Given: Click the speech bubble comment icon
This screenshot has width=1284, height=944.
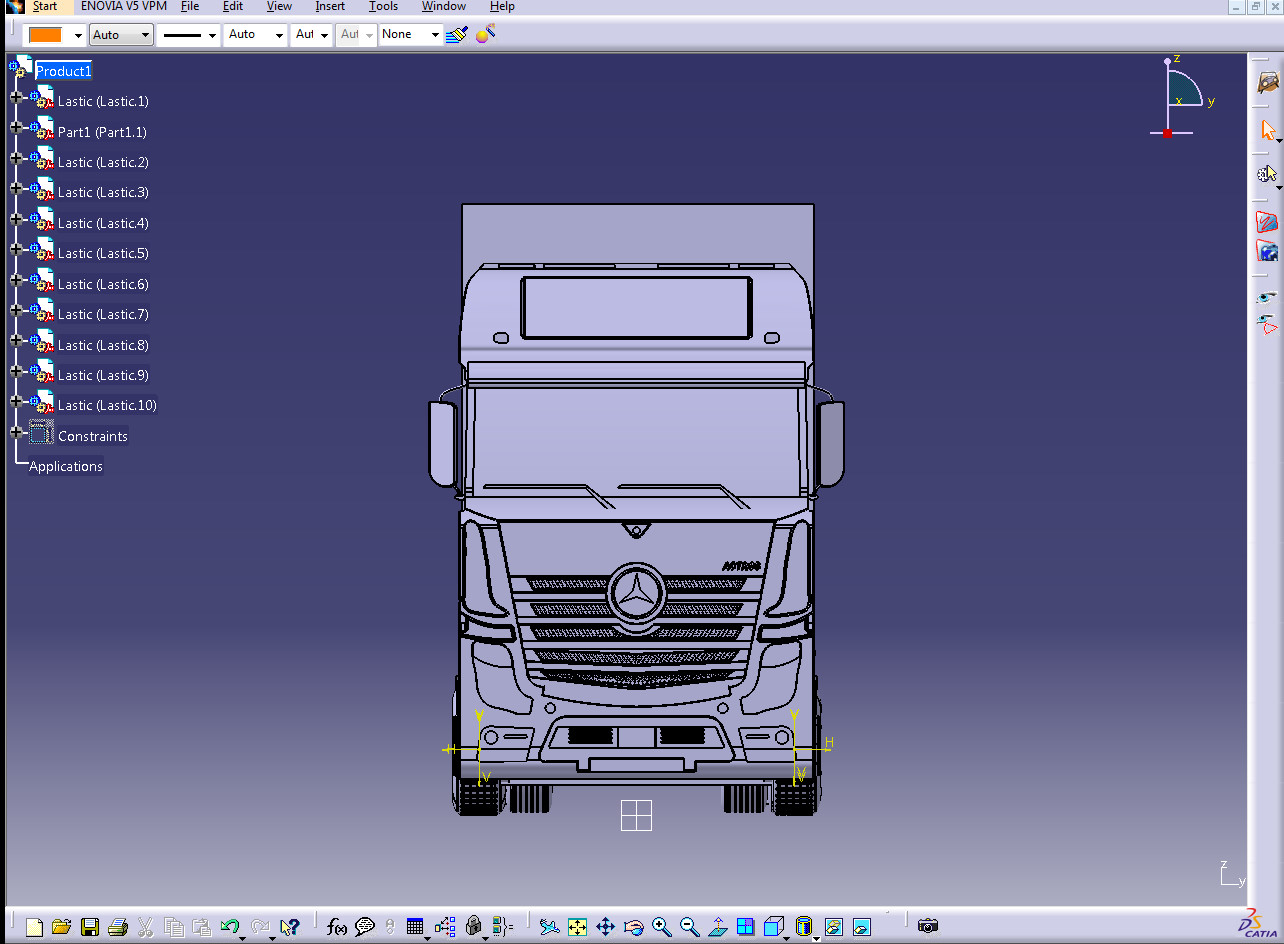Looking at the screenshot, I should click(x=365, y=927).
